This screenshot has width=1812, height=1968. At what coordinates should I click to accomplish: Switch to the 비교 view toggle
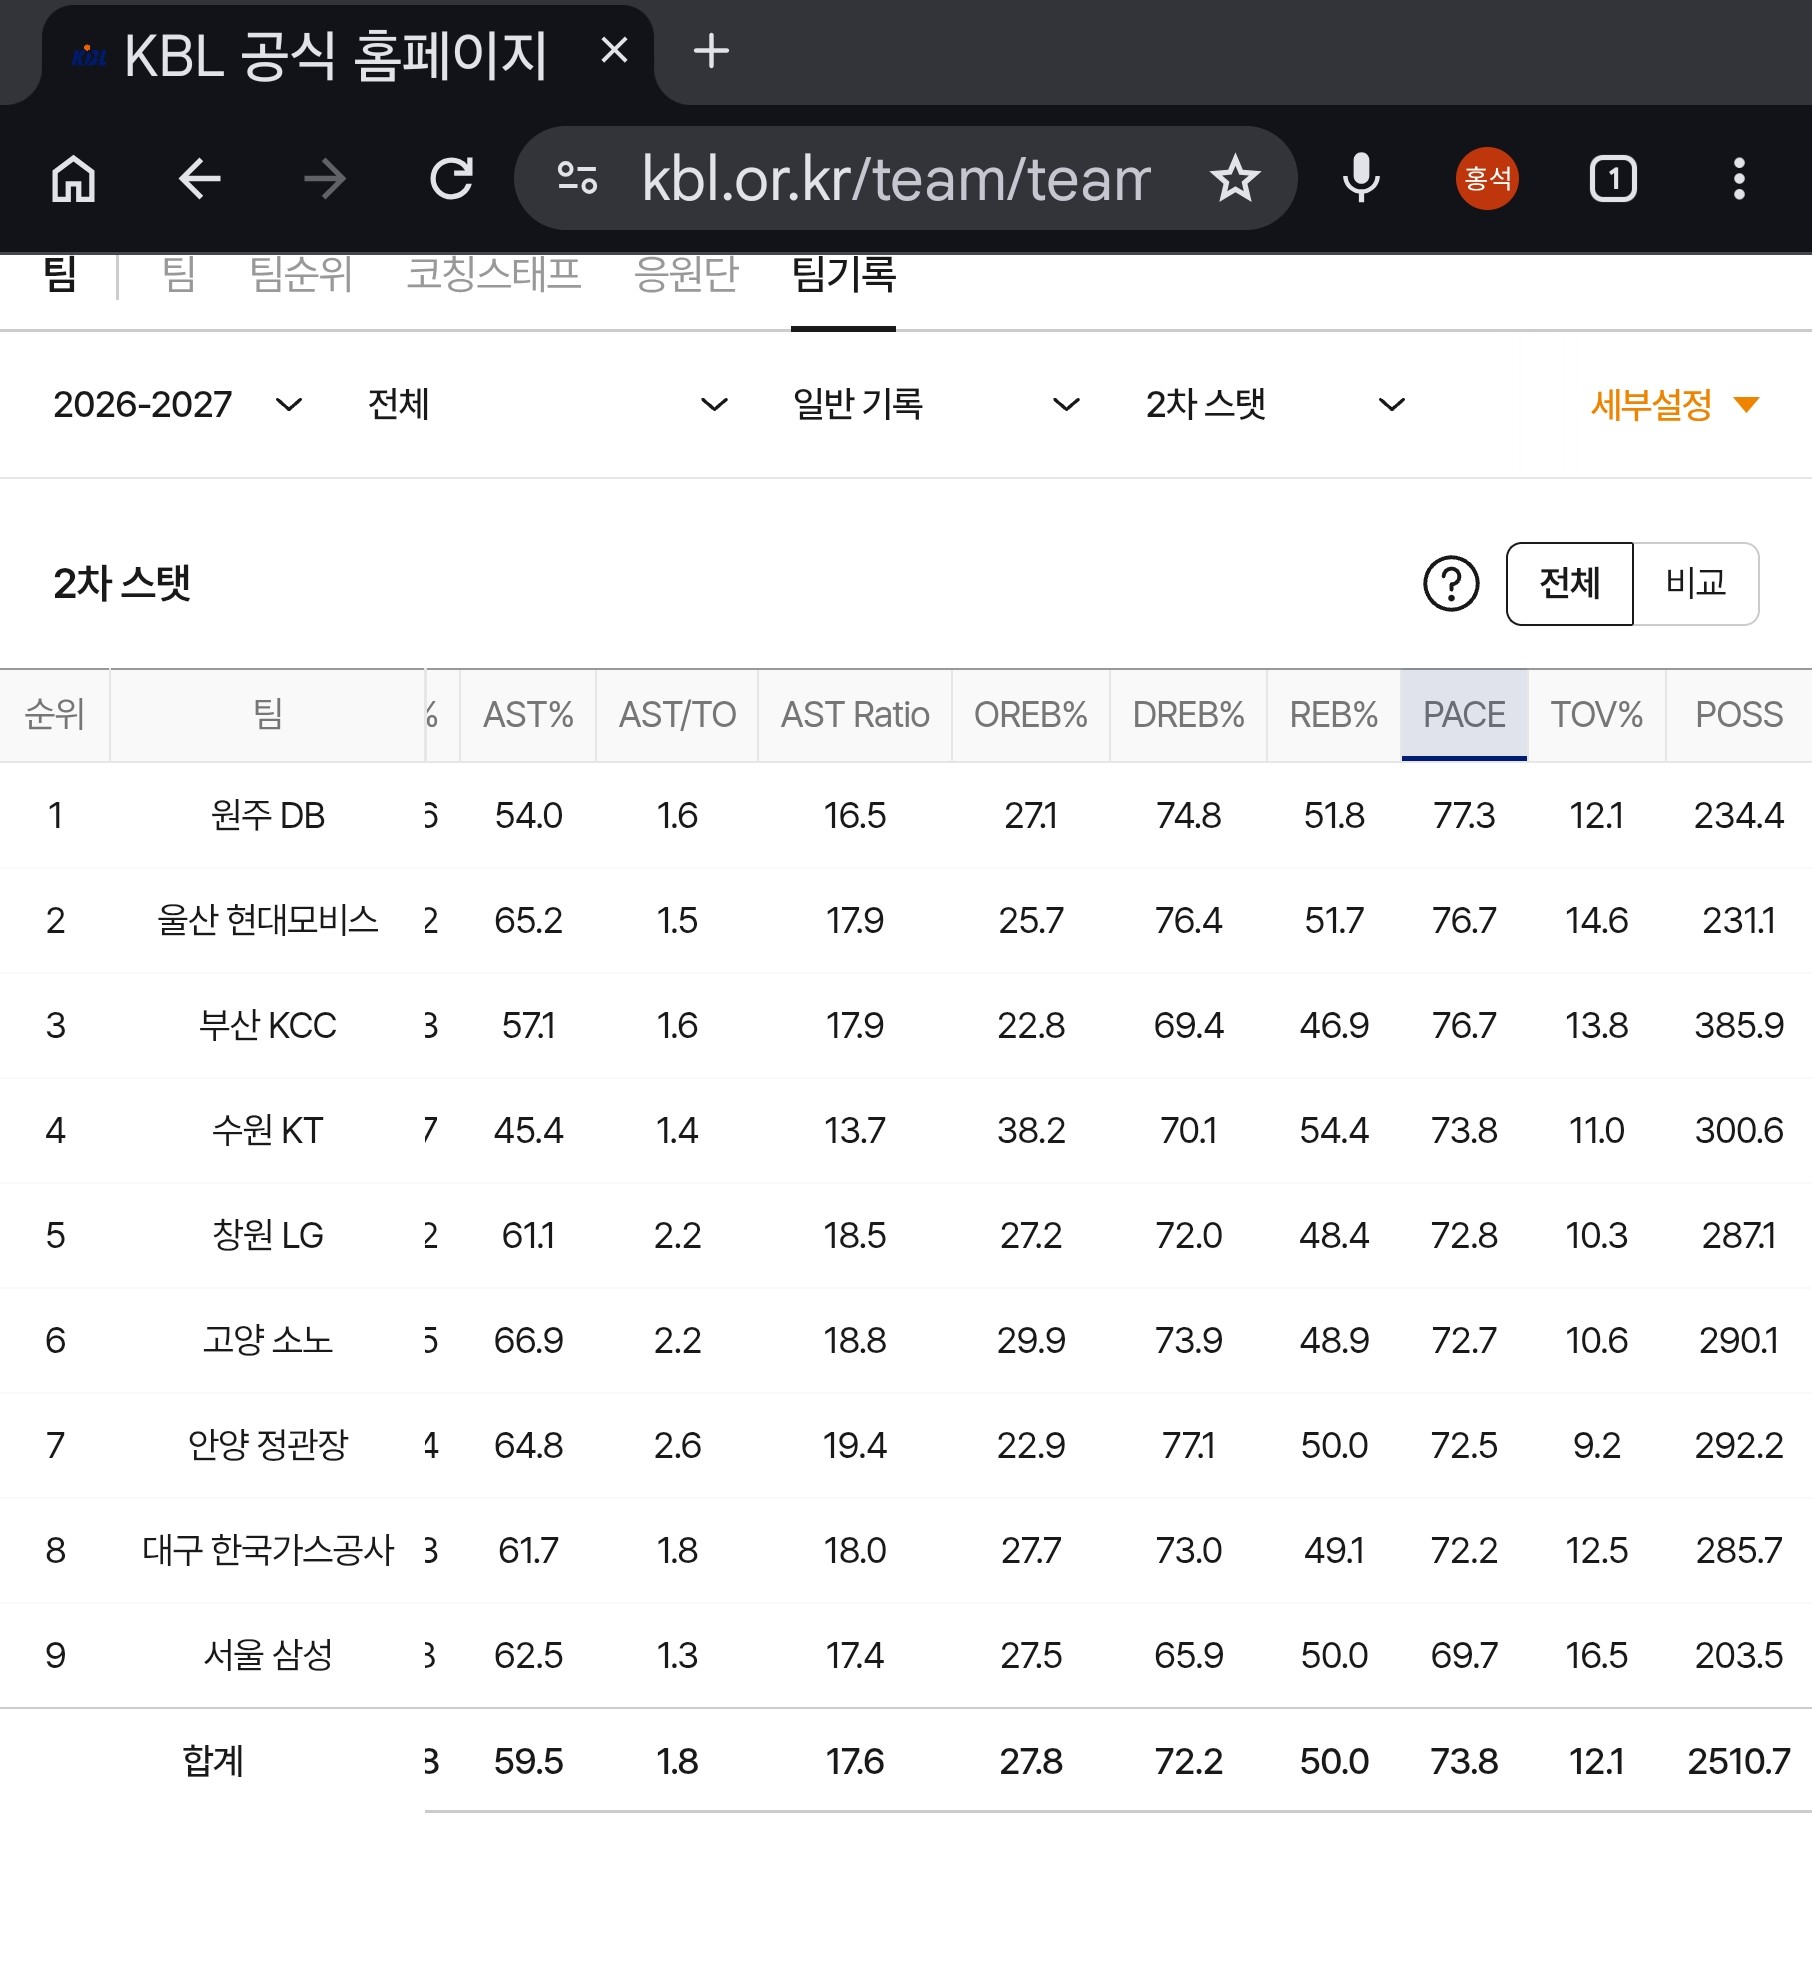point(1696,584)
